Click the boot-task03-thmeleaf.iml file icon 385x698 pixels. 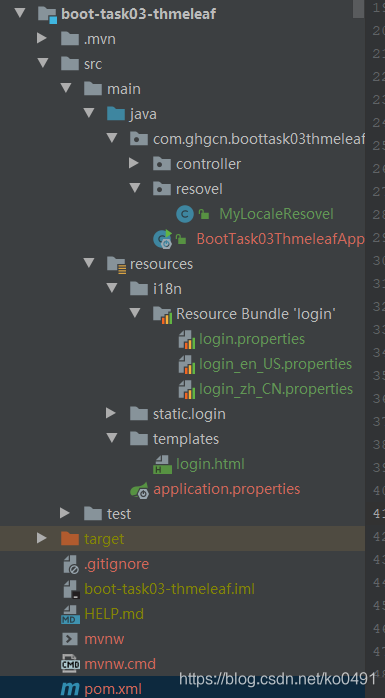71,589
